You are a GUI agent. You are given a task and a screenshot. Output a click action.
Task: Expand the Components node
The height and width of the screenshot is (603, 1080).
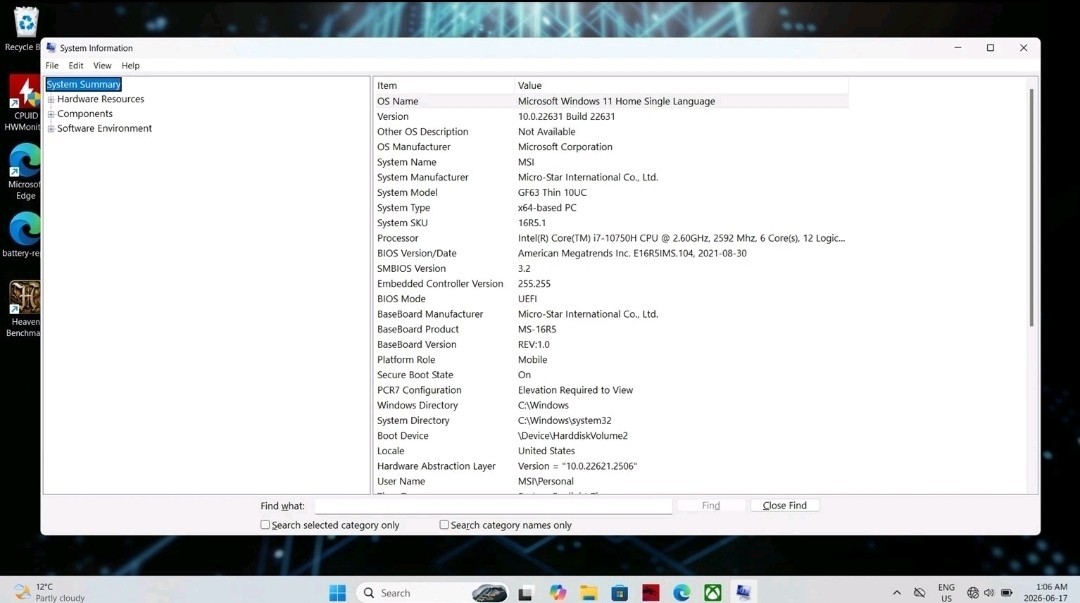[x=50, y=114]
